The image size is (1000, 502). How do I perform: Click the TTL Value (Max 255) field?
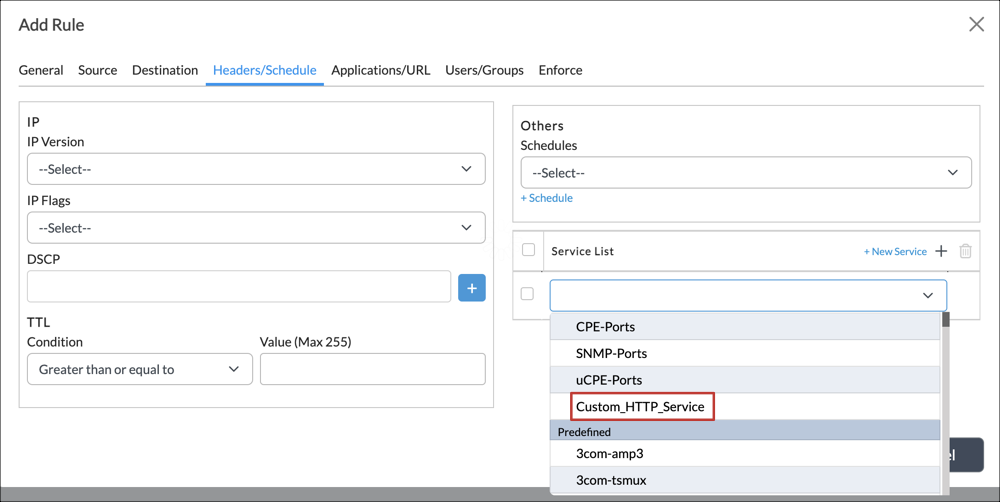372,369
